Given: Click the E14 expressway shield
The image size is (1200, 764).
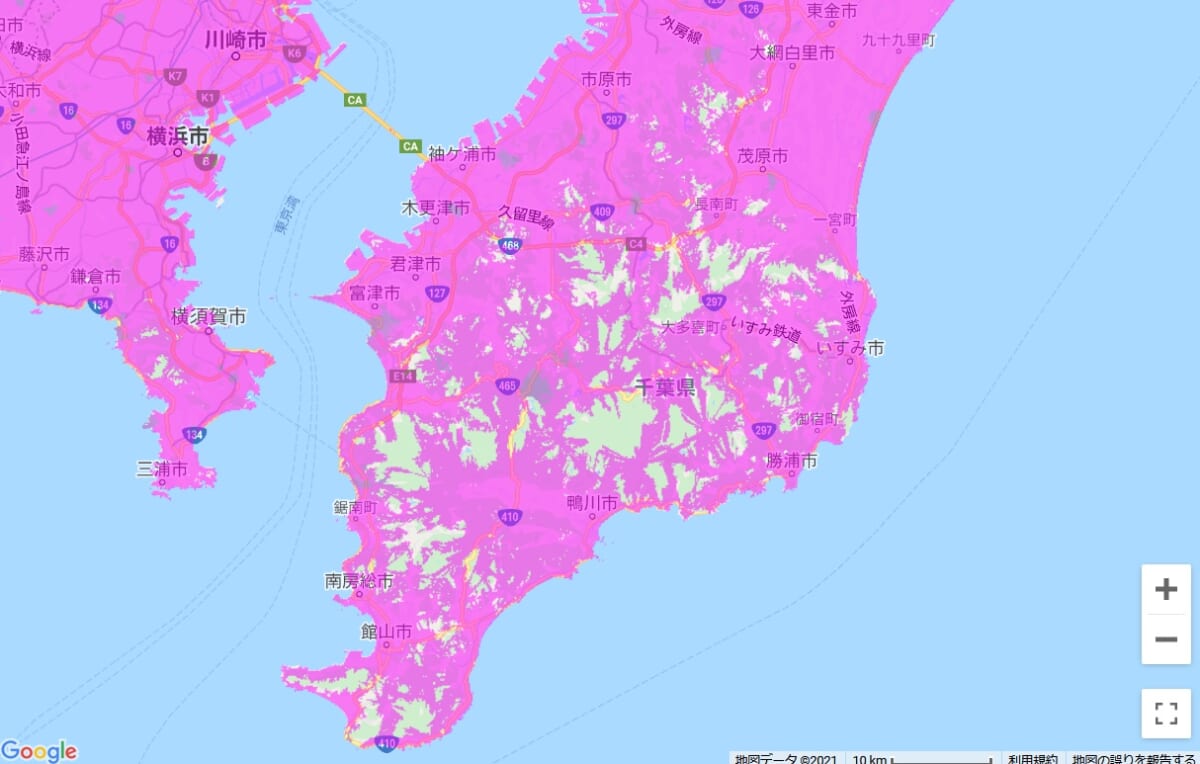Looking at the screenshot, I should [403, 376].
